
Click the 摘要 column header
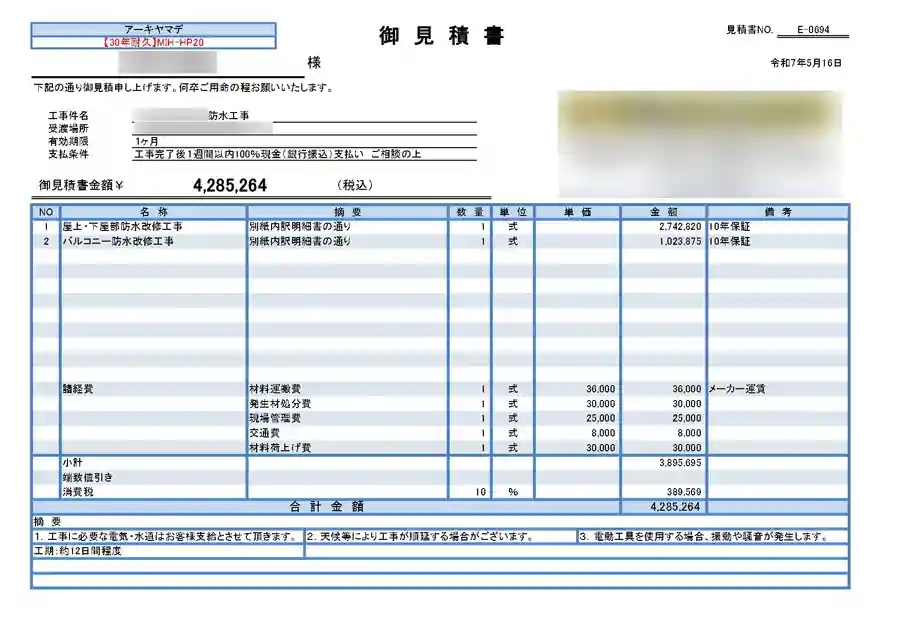(x=347, y=212)
